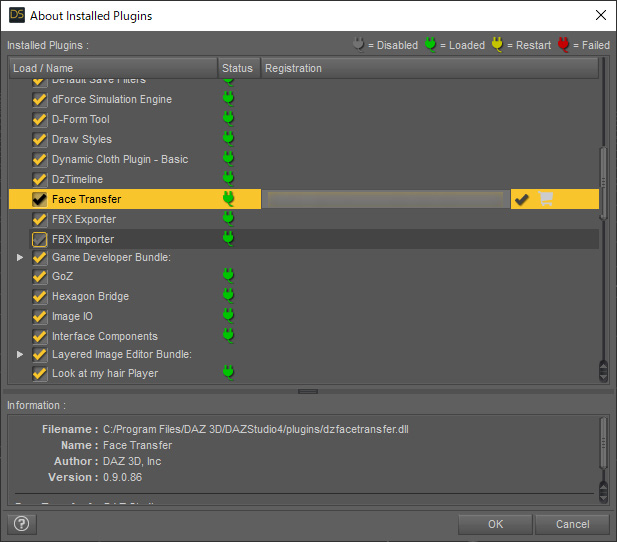Click the Look at my hair Player plug icon
The height and width of the screenshot is (542, 617).
[x=228, y=372]
